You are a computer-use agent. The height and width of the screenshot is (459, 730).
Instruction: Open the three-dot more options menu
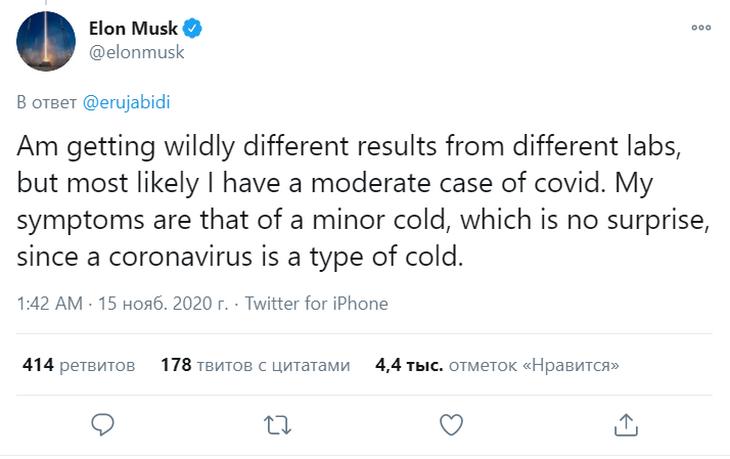point(700,28)
